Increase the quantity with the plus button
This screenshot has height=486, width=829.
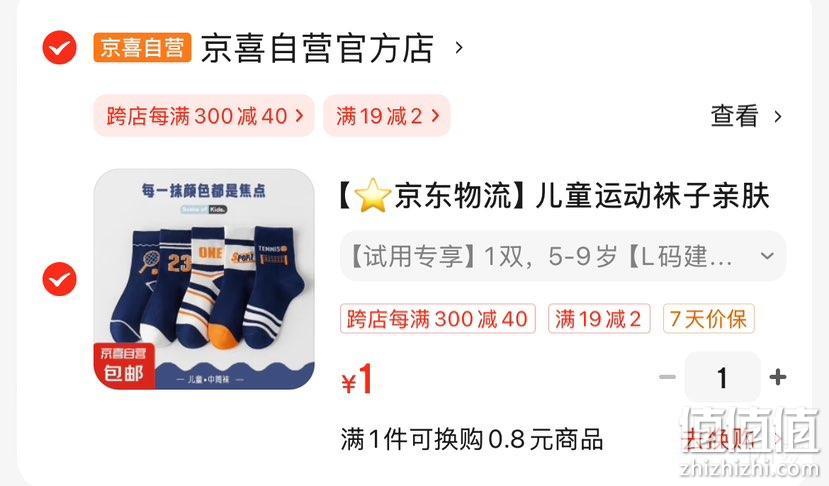pos(778,377)
